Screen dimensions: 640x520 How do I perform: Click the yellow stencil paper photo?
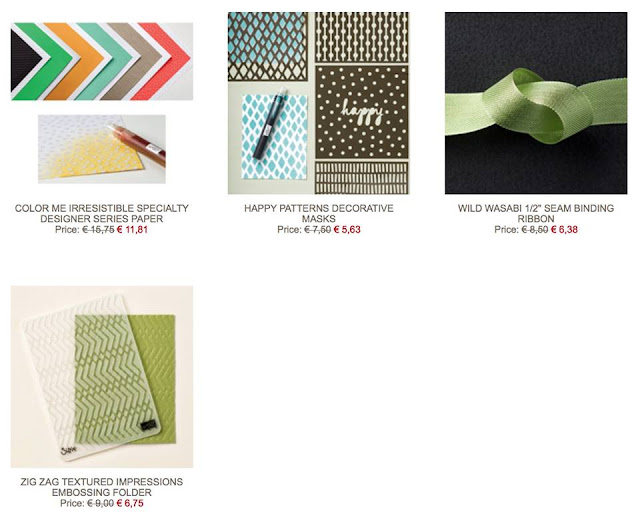(x=102, y=149)
